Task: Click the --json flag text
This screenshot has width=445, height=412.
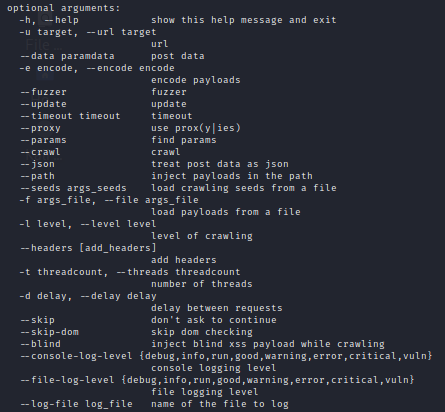Action: coord(37,164)
